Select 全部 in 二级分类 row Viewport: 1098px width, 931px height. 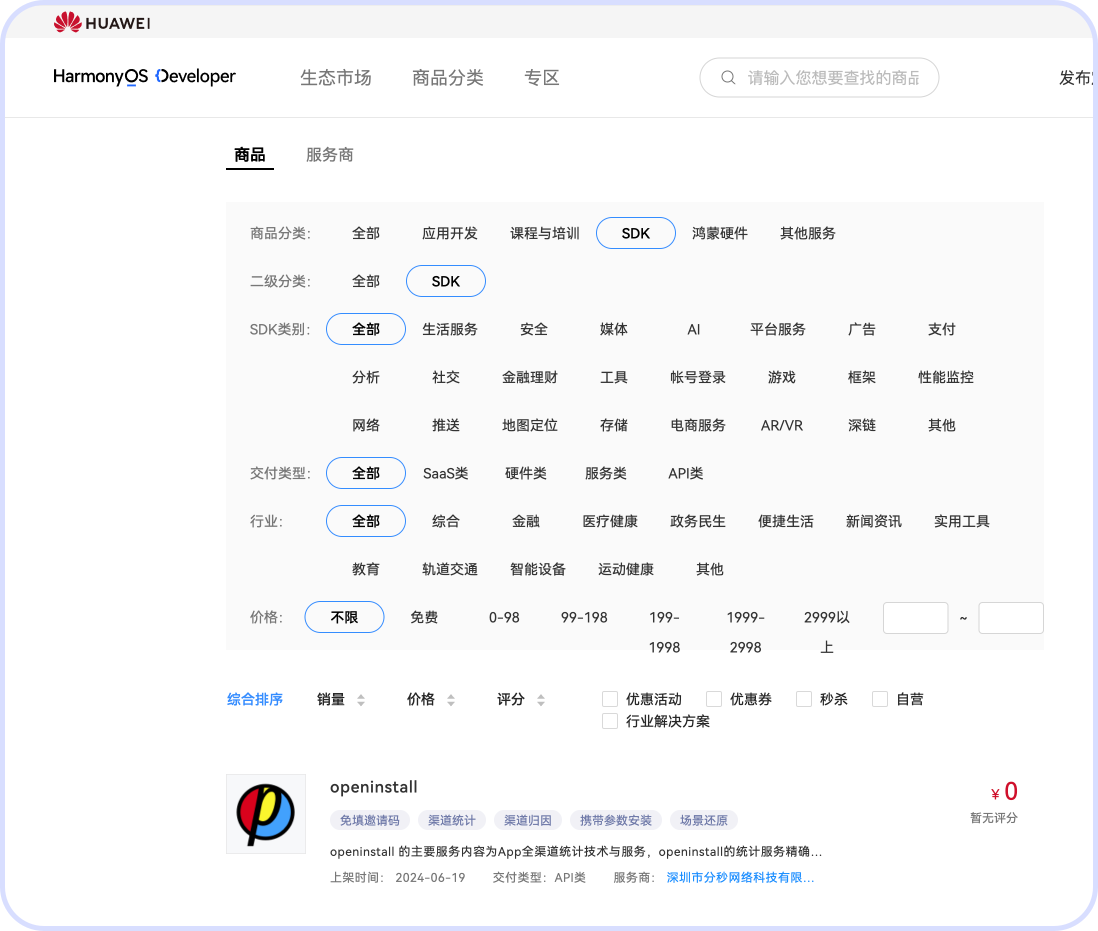coord(366,281)
